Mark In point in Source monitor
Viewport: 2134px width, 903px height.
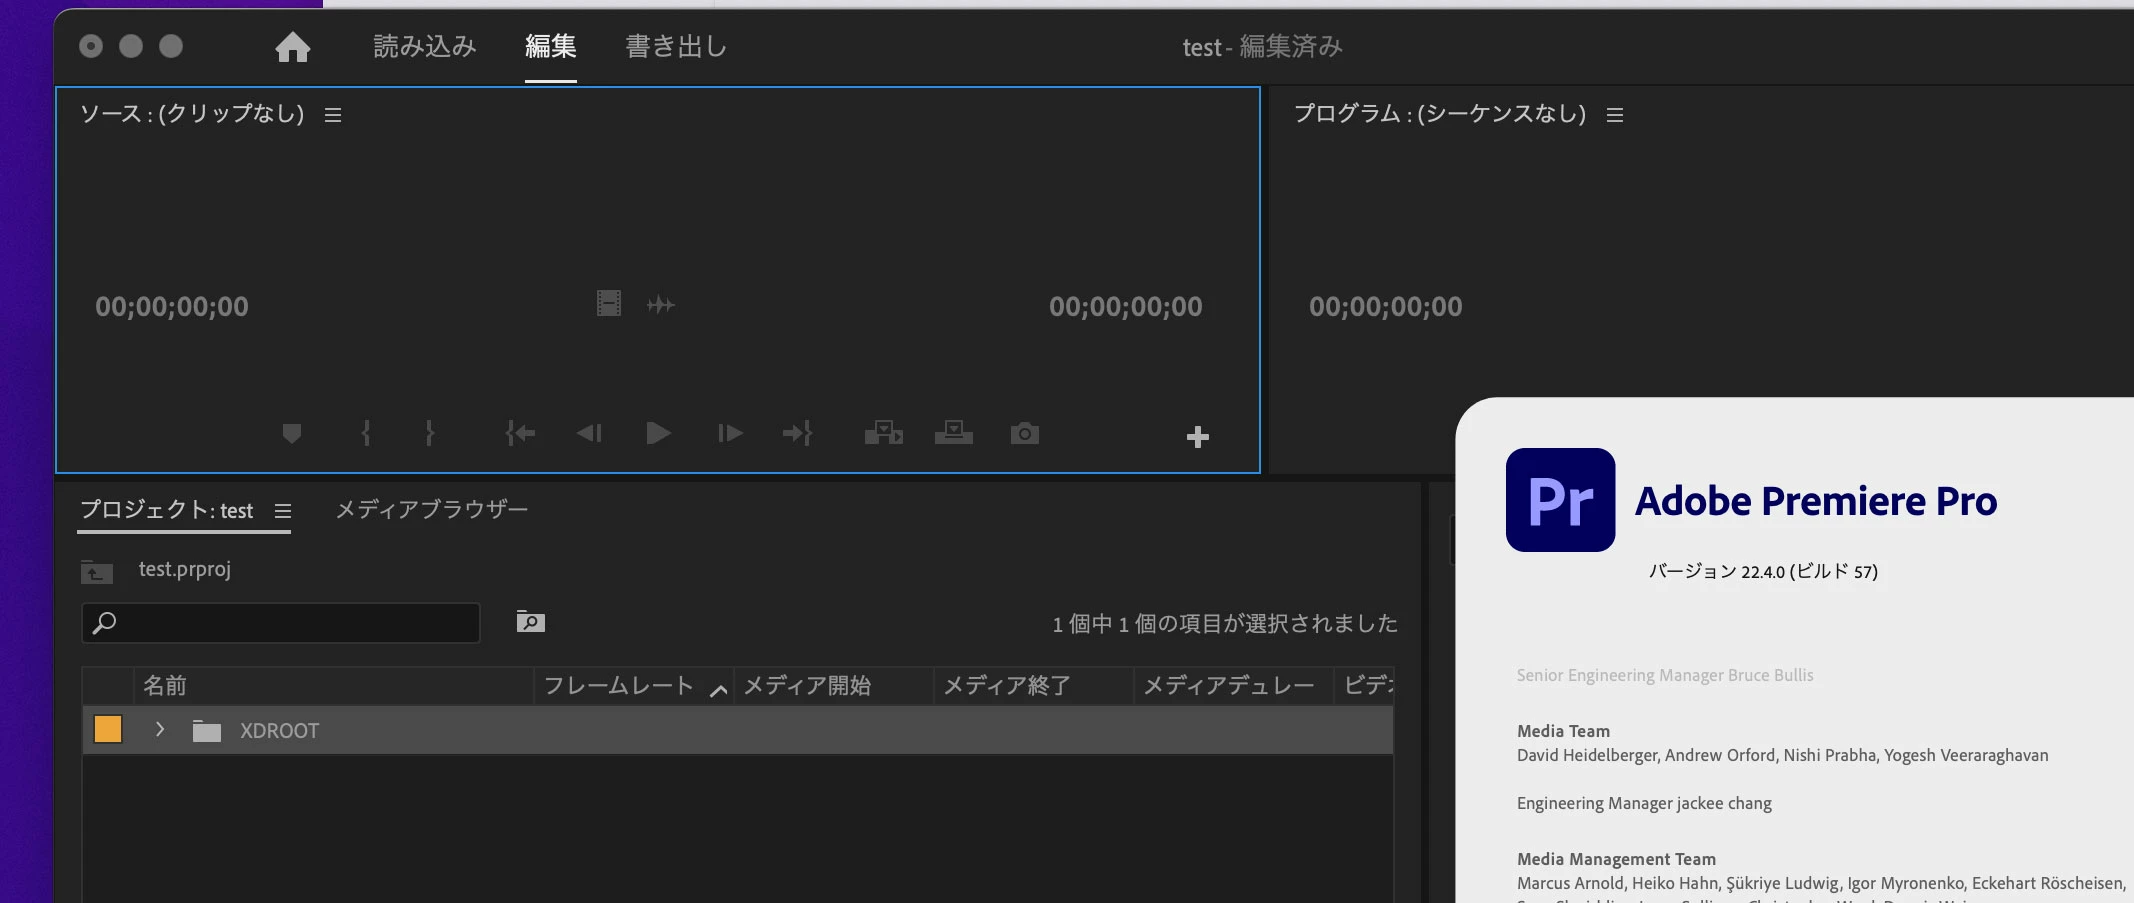coord(366,433)
